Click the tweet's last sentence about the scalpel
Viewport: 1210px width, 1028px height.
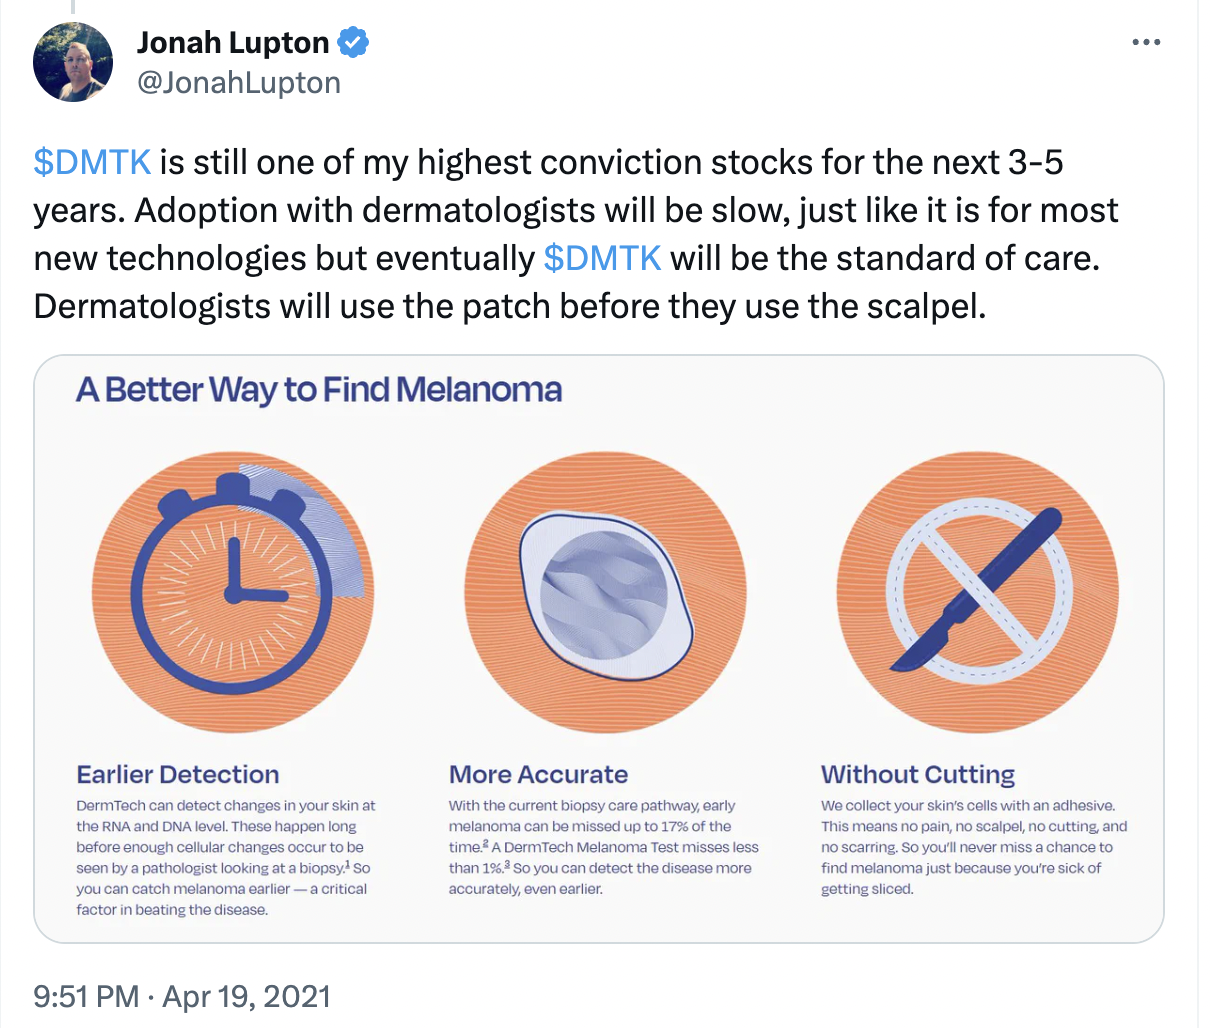(509, 306)
